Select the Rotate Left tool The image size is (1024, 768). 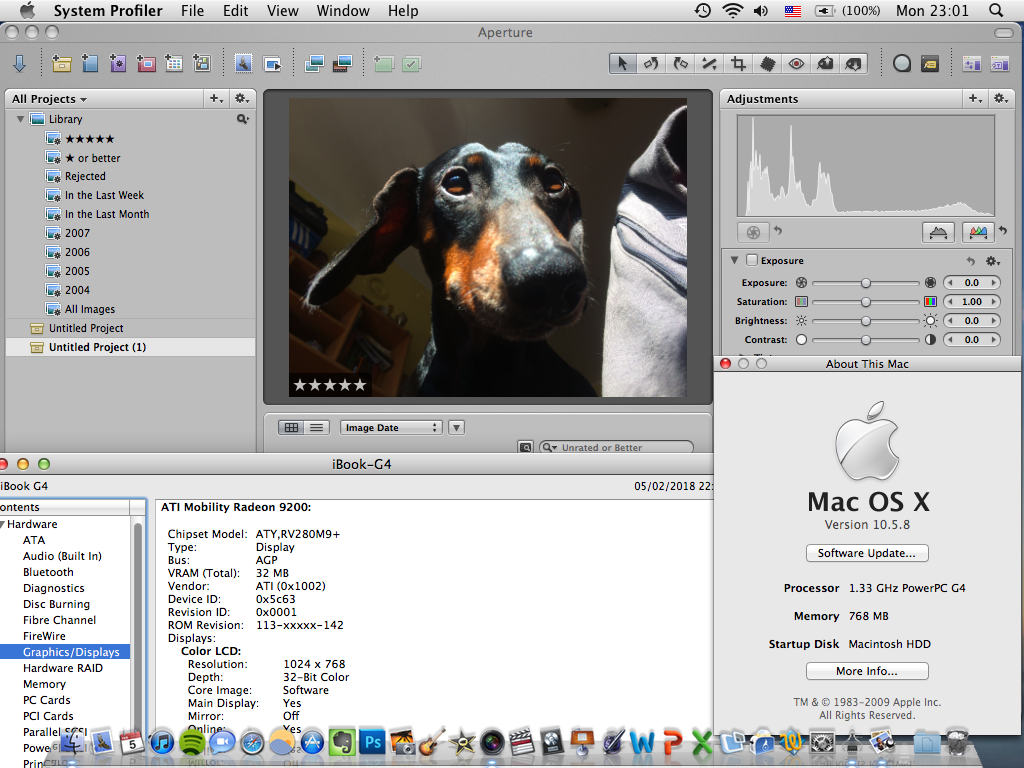pos(651,63)
